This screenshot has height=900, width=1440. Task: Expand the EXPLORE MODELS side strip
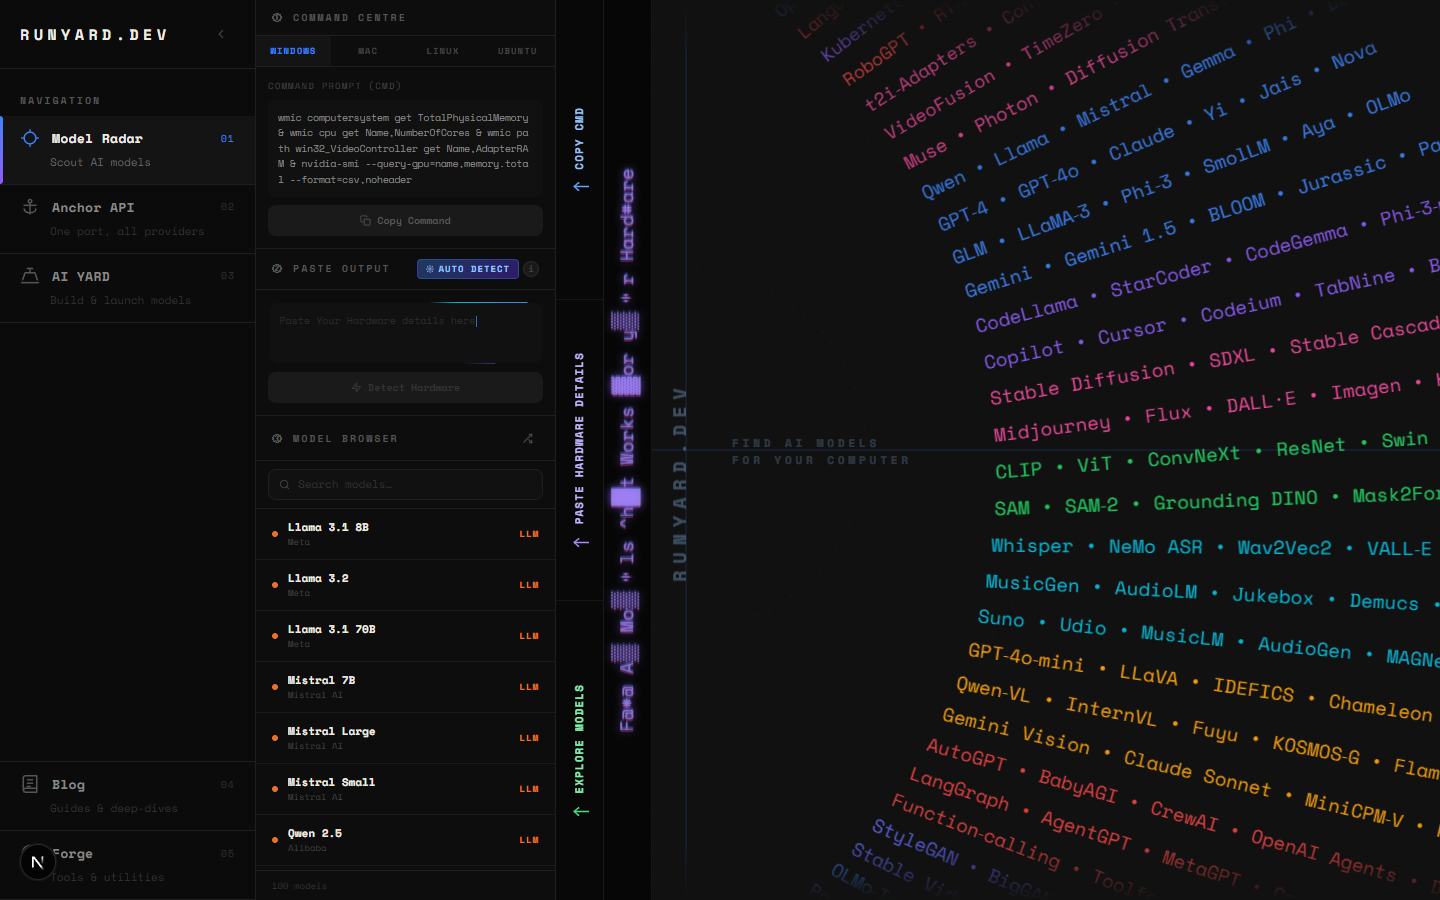(x=580, y=811)
